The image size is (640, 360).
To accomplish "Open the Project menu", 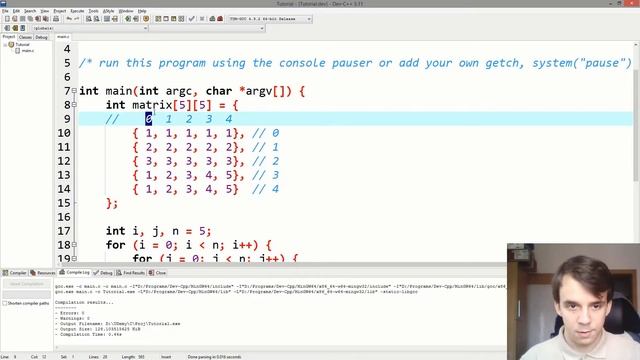I will click(60, 11).
